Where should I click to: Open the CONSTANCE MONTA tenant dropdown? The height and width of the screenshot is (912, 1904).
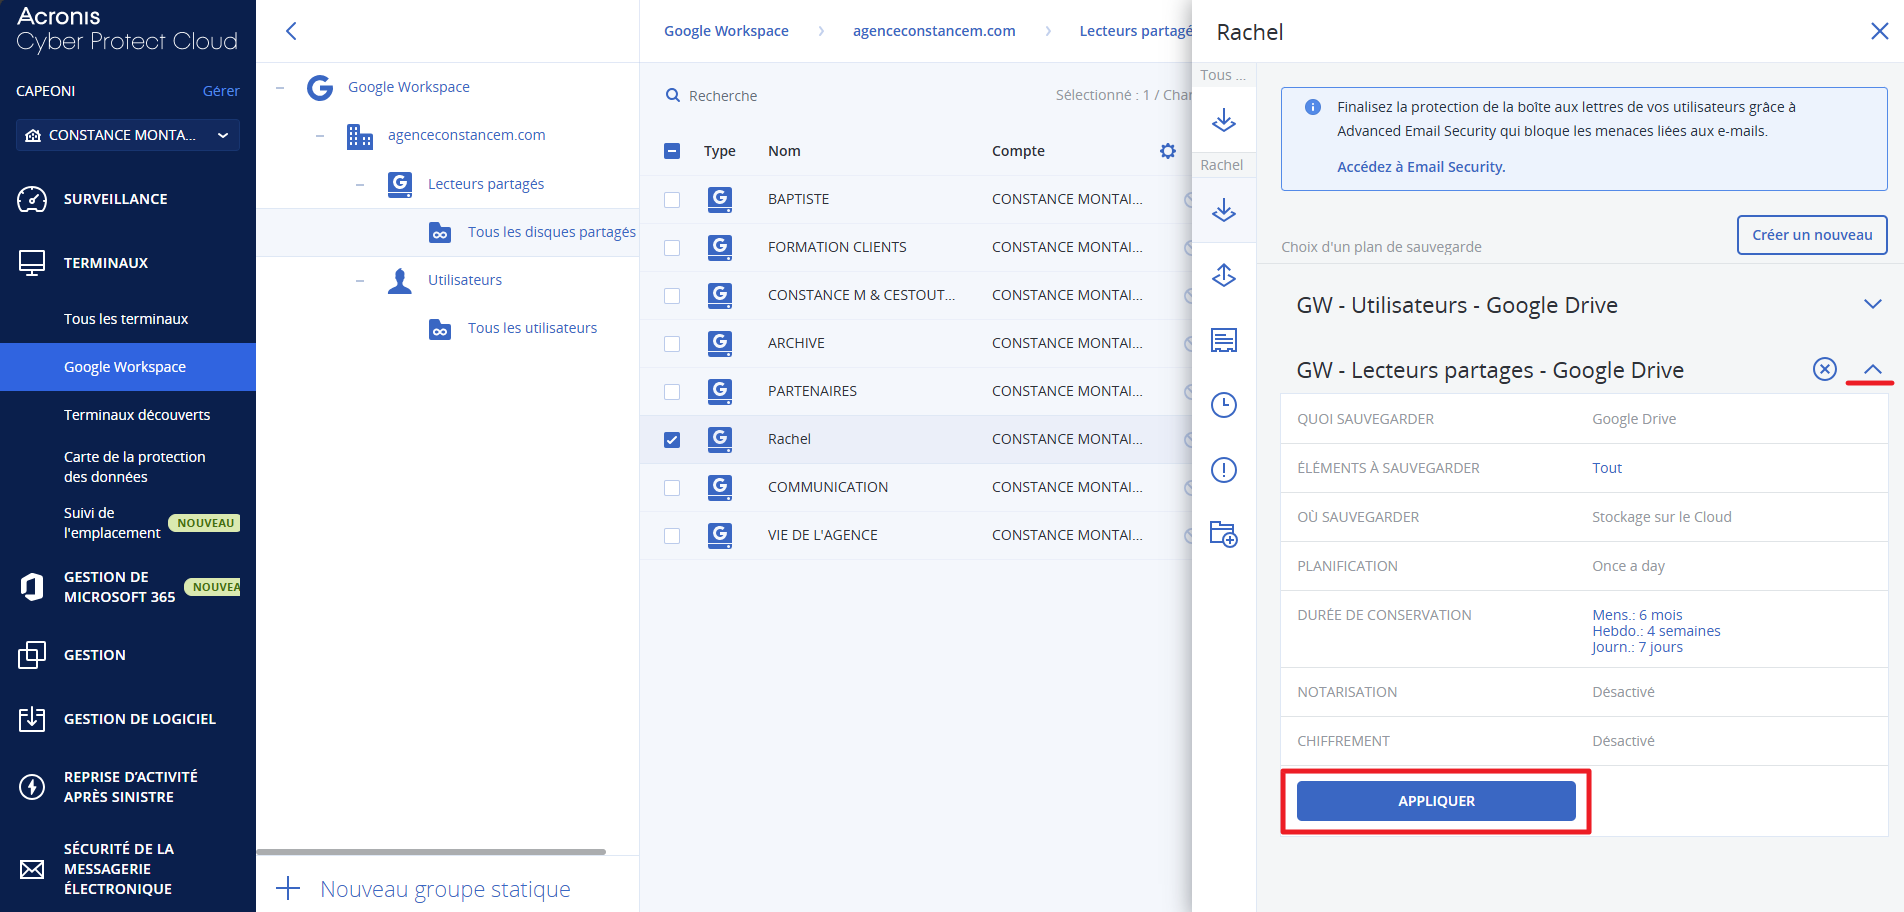pos(128,135)
